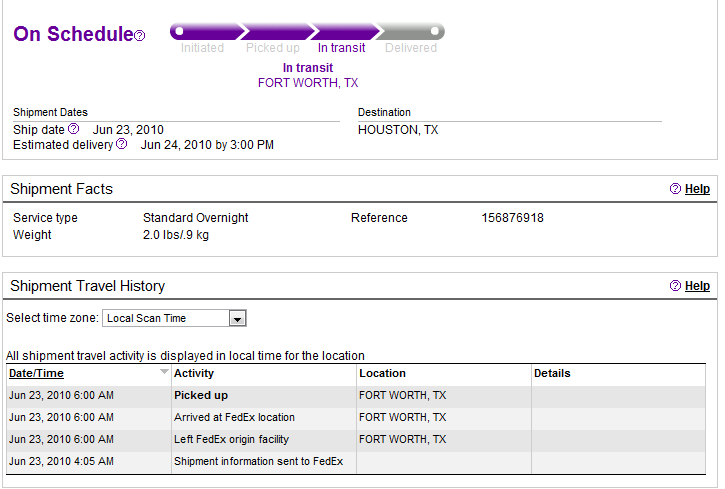Click Shipment Travel History help question icon
This screenshot has height=489, width=725.
coord(675,286)
